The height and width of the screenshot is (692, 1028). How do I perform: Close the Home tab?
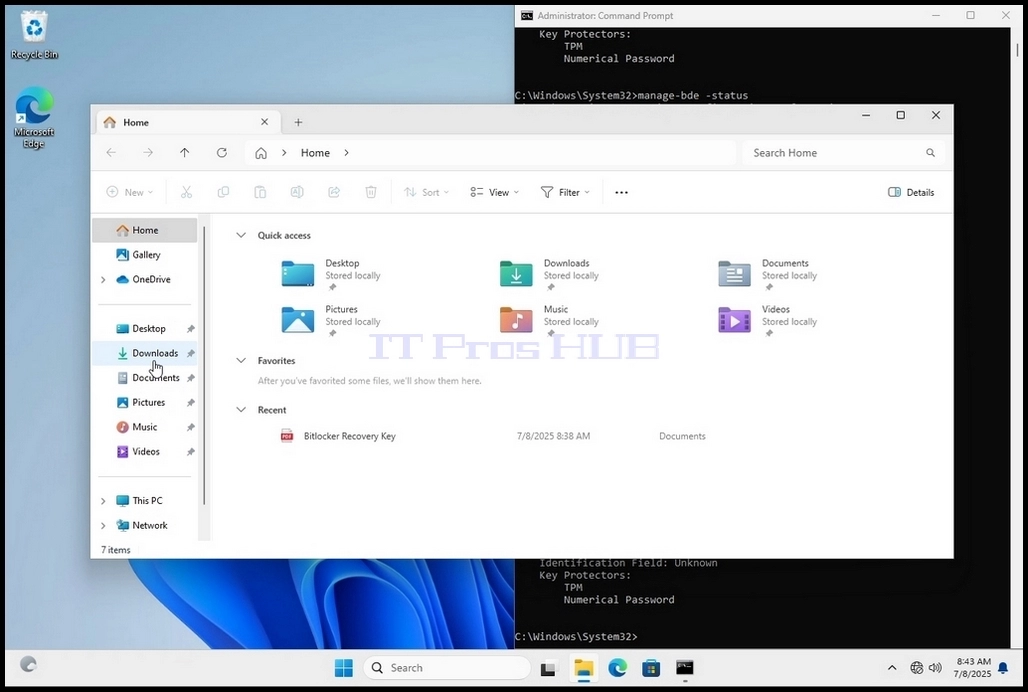(x=264, y=122)
